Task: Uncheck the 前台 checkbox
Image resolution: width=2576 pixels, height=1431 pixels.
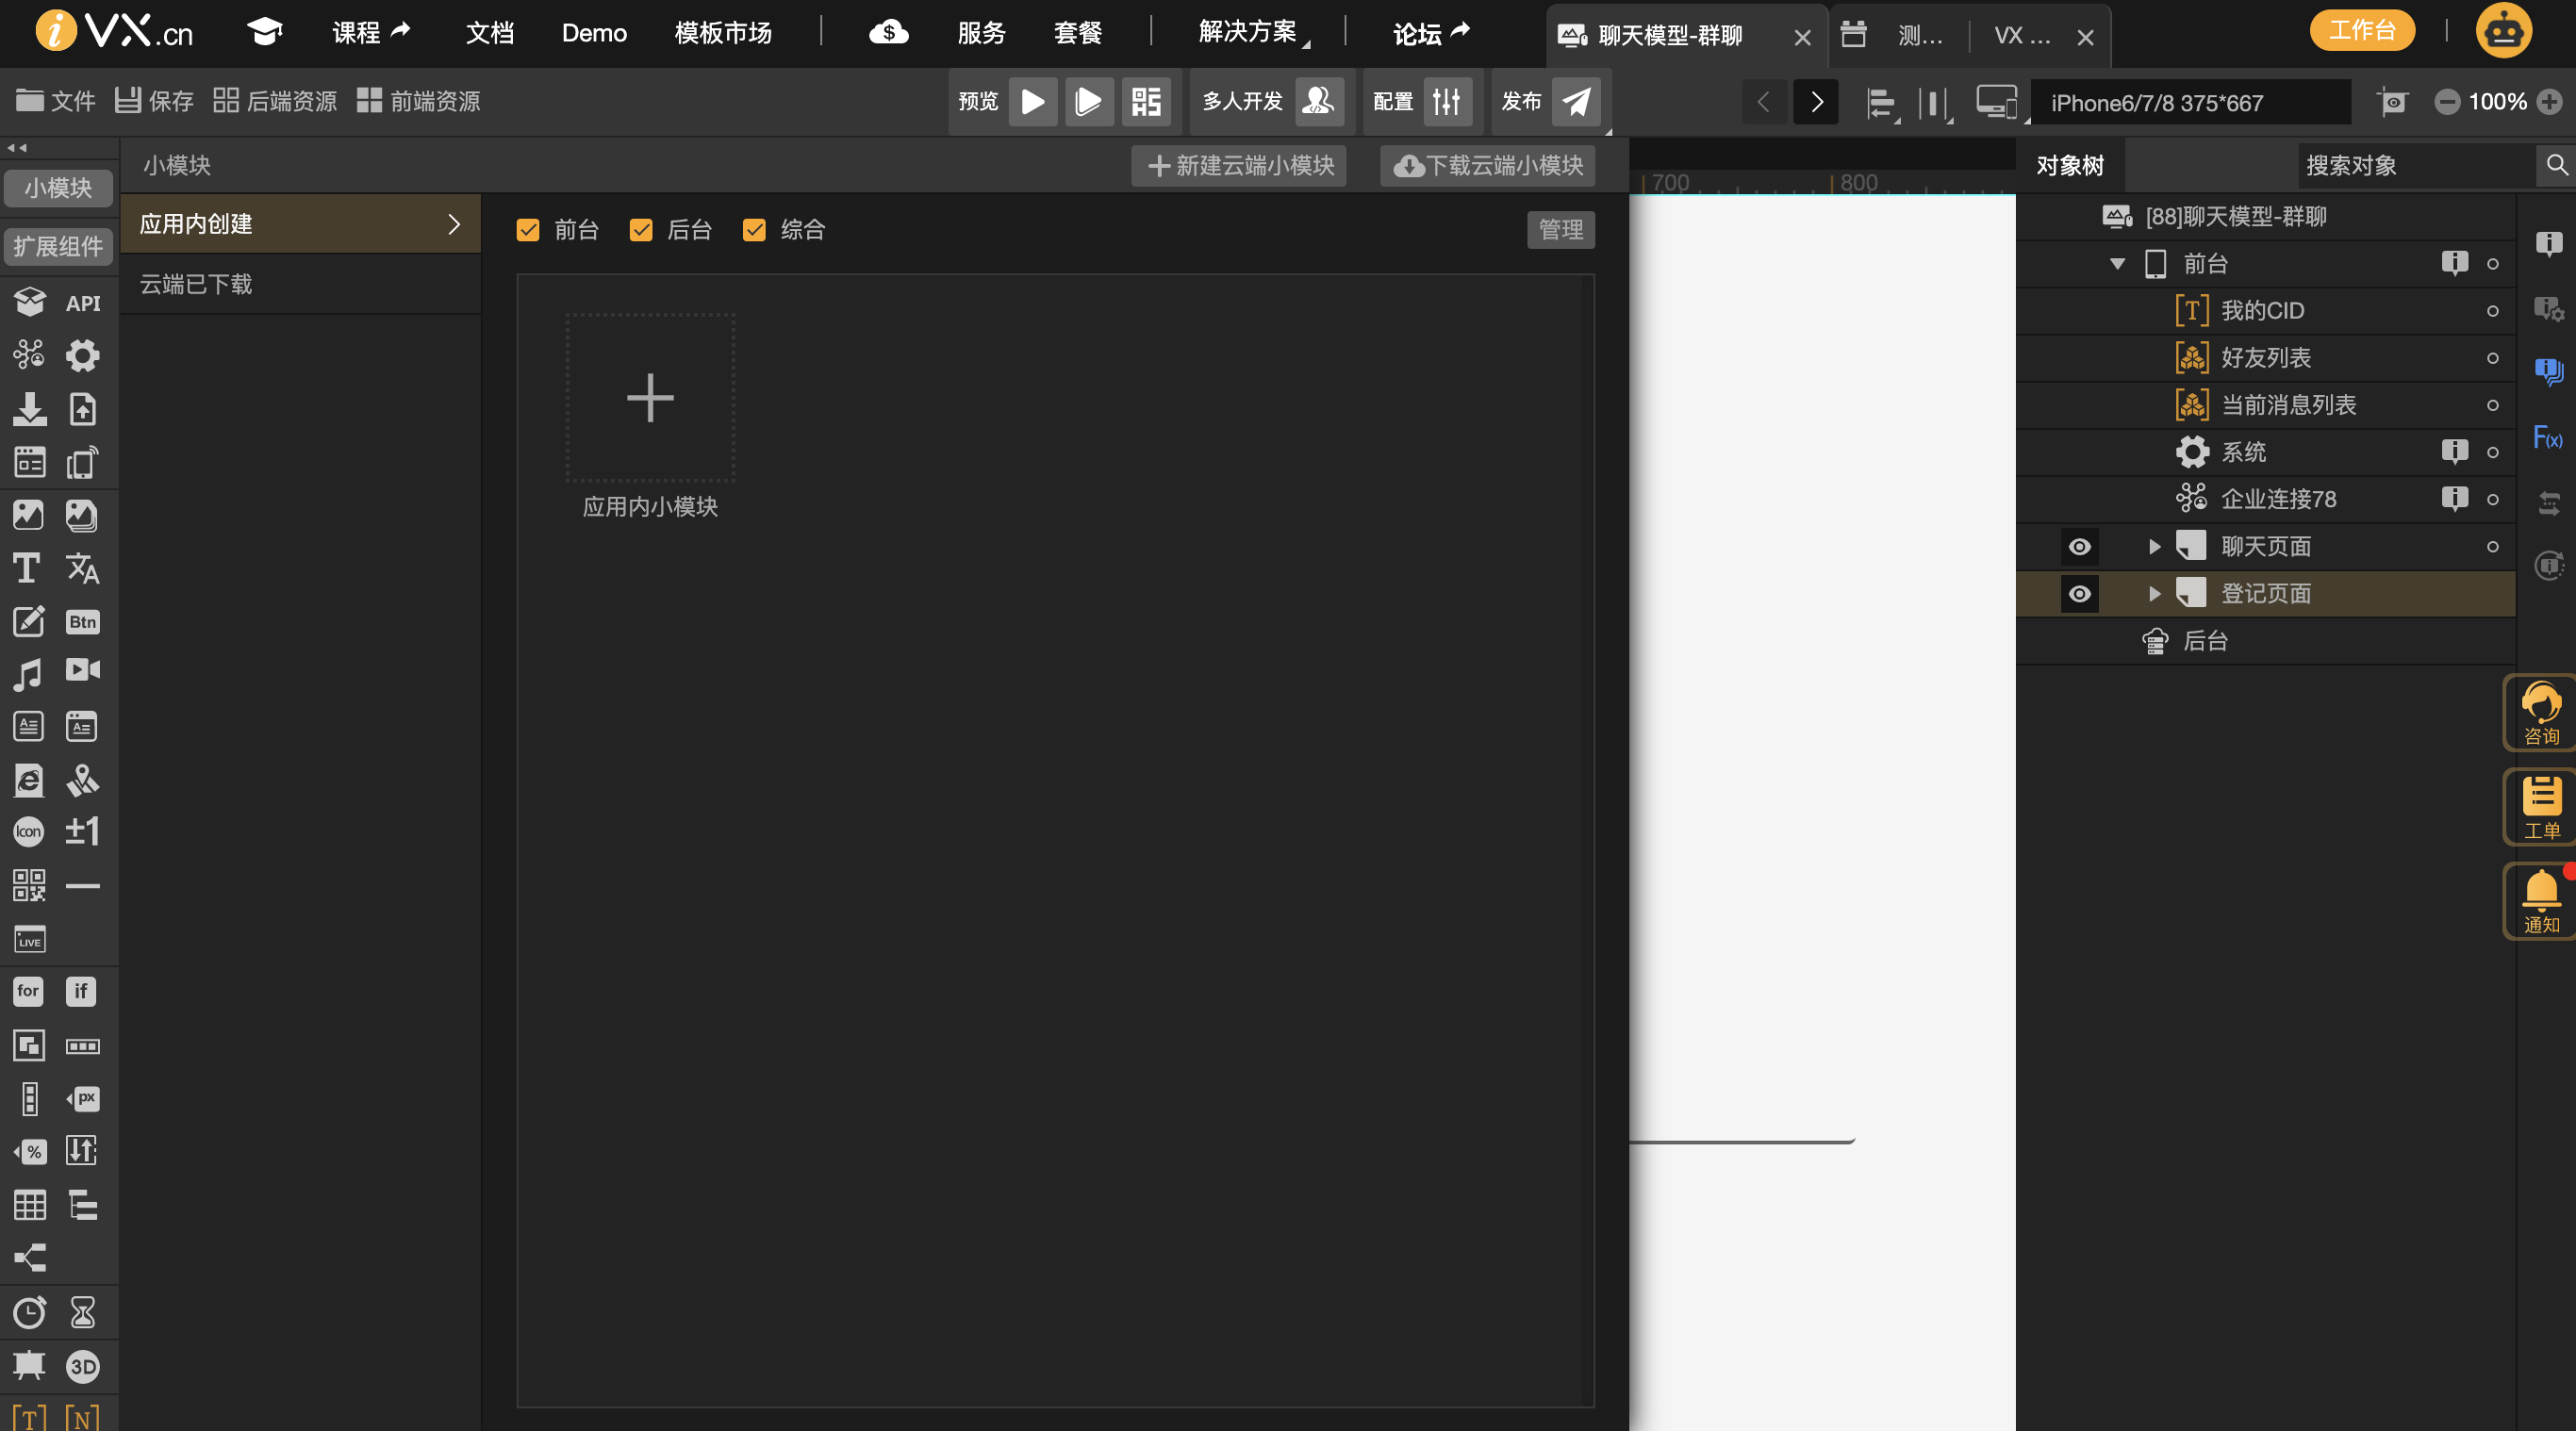Action: coord(528,230)
